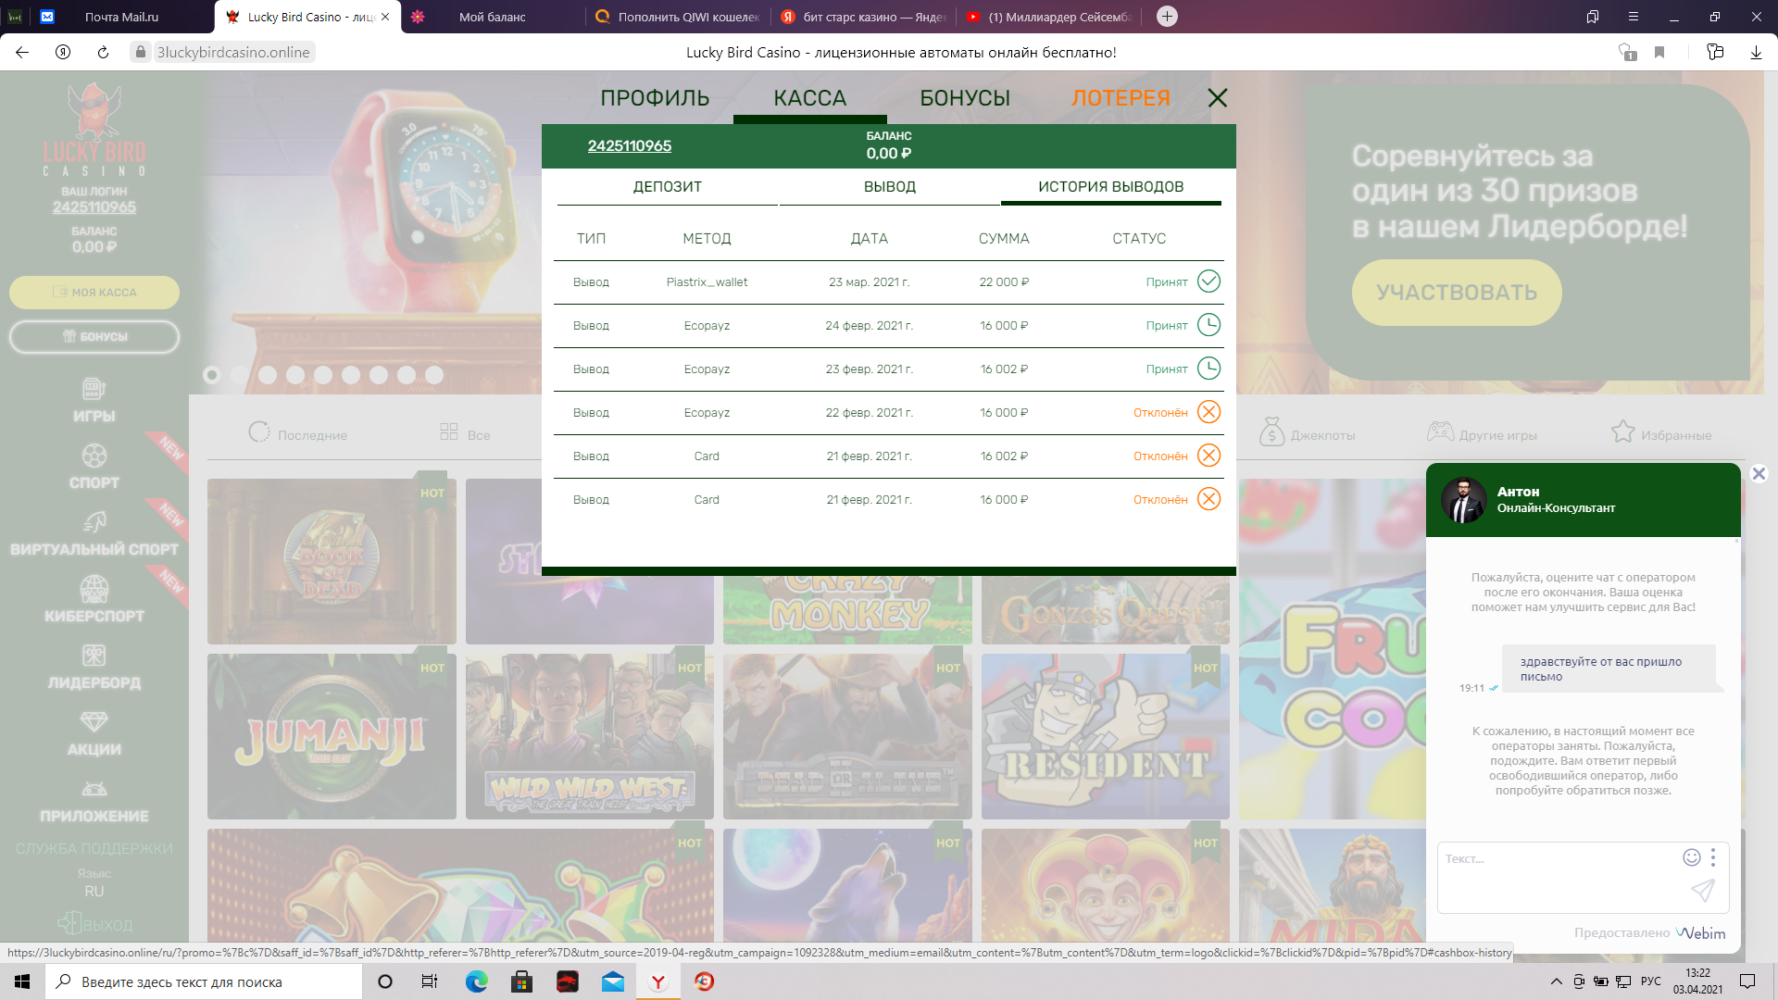Select the ВЫВОД sub-tab
1778x1000 pixels.
click(x=890, y=187)
